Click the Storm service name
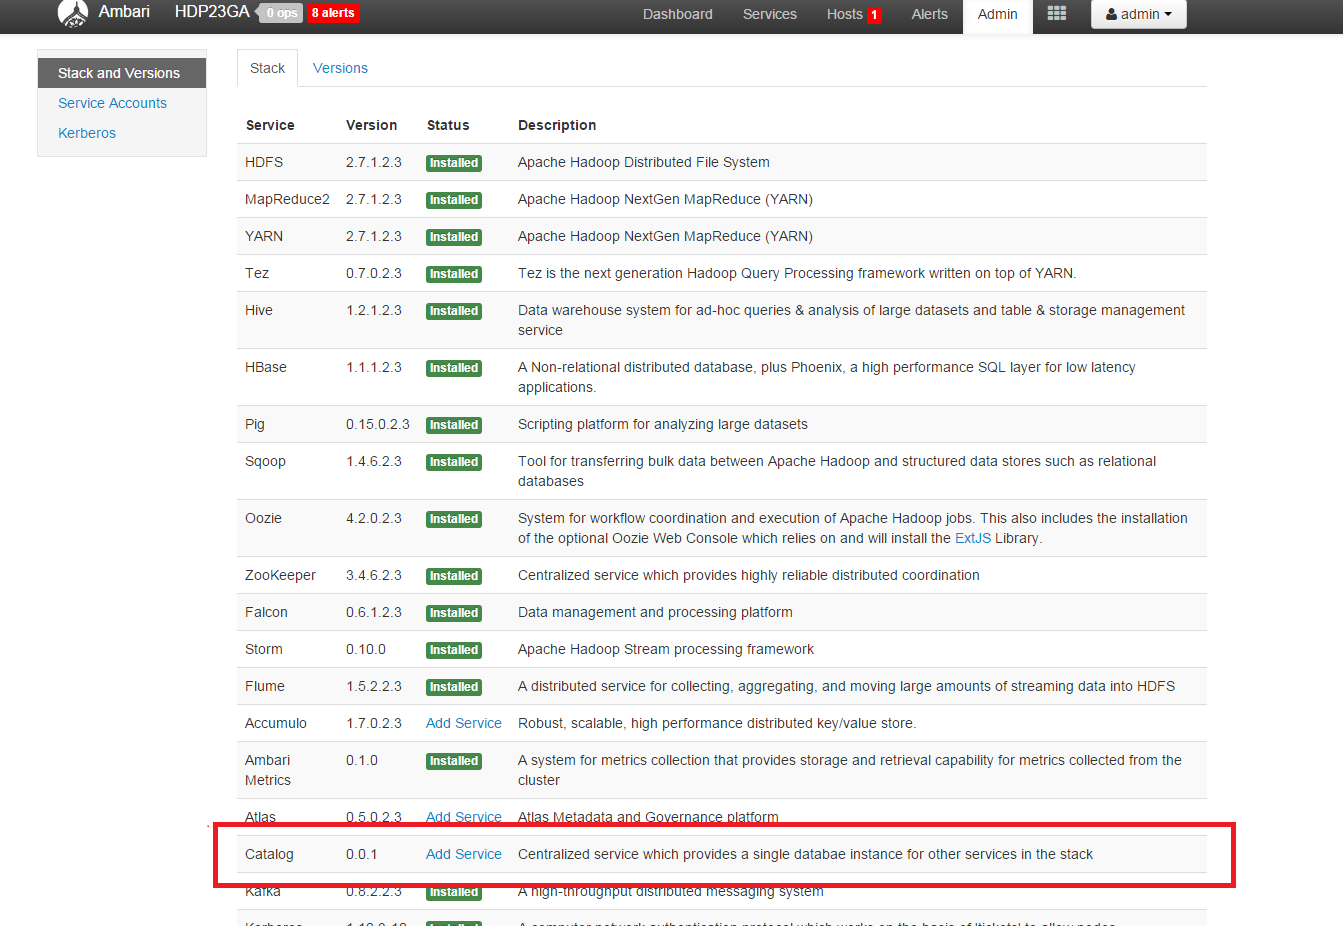1343x926 pixels. point(264,649)
